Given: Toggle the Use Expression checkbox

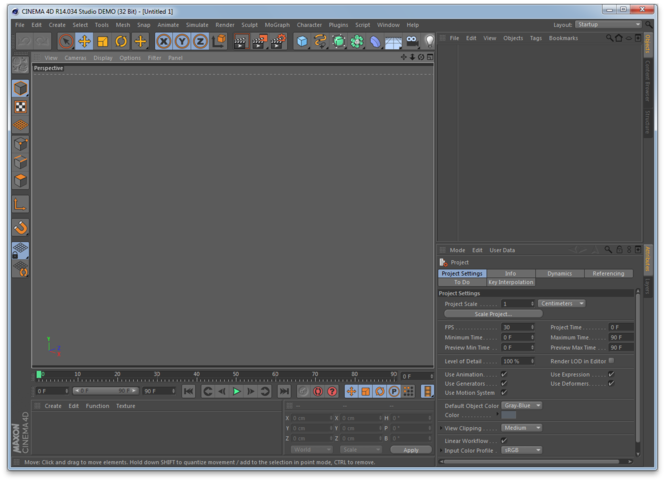Looking at the screenshot, I should pyautogui.click(x=611, y=374).
